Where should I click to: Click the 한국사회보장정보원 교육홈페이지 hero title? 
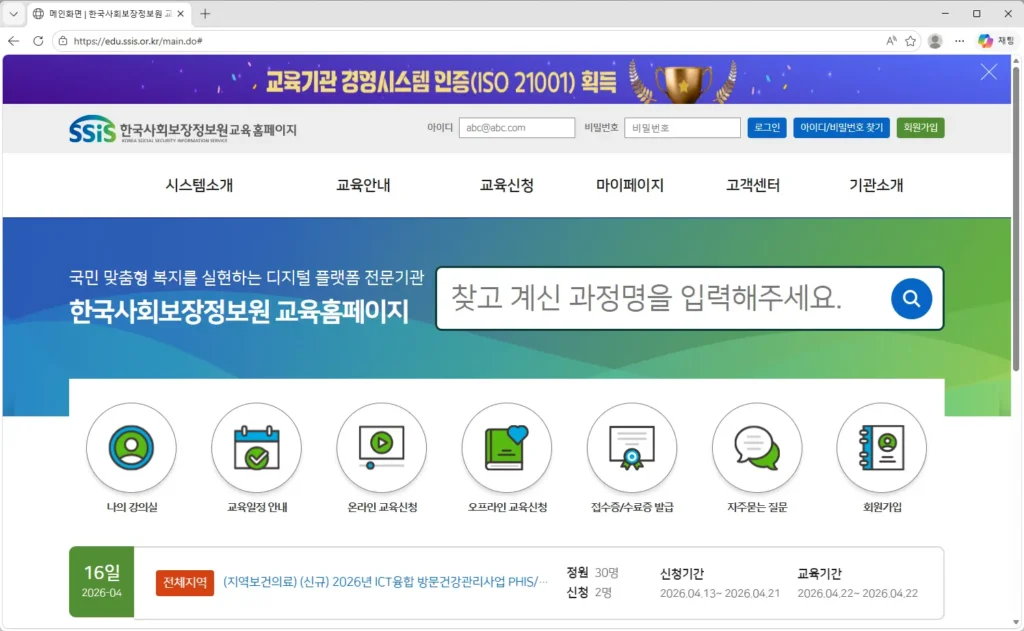coord(239,311)
